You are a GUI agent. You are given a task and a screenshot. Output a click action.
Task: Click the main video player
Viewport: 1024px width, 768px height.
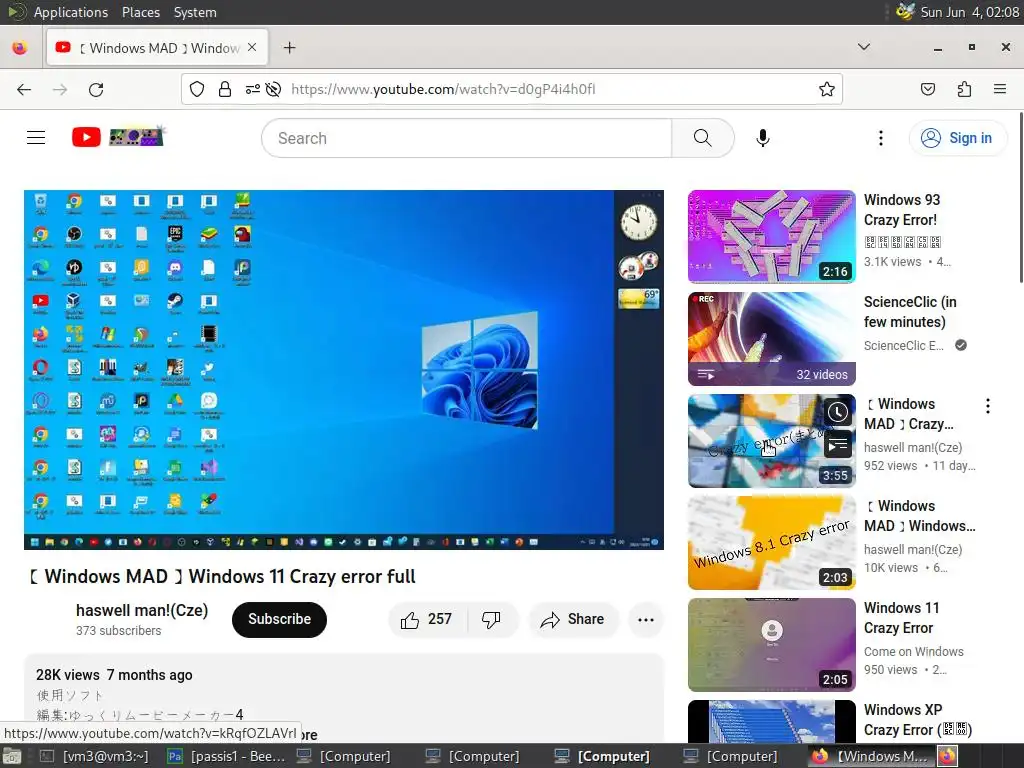pyautogui.click(x=344, y=370)
